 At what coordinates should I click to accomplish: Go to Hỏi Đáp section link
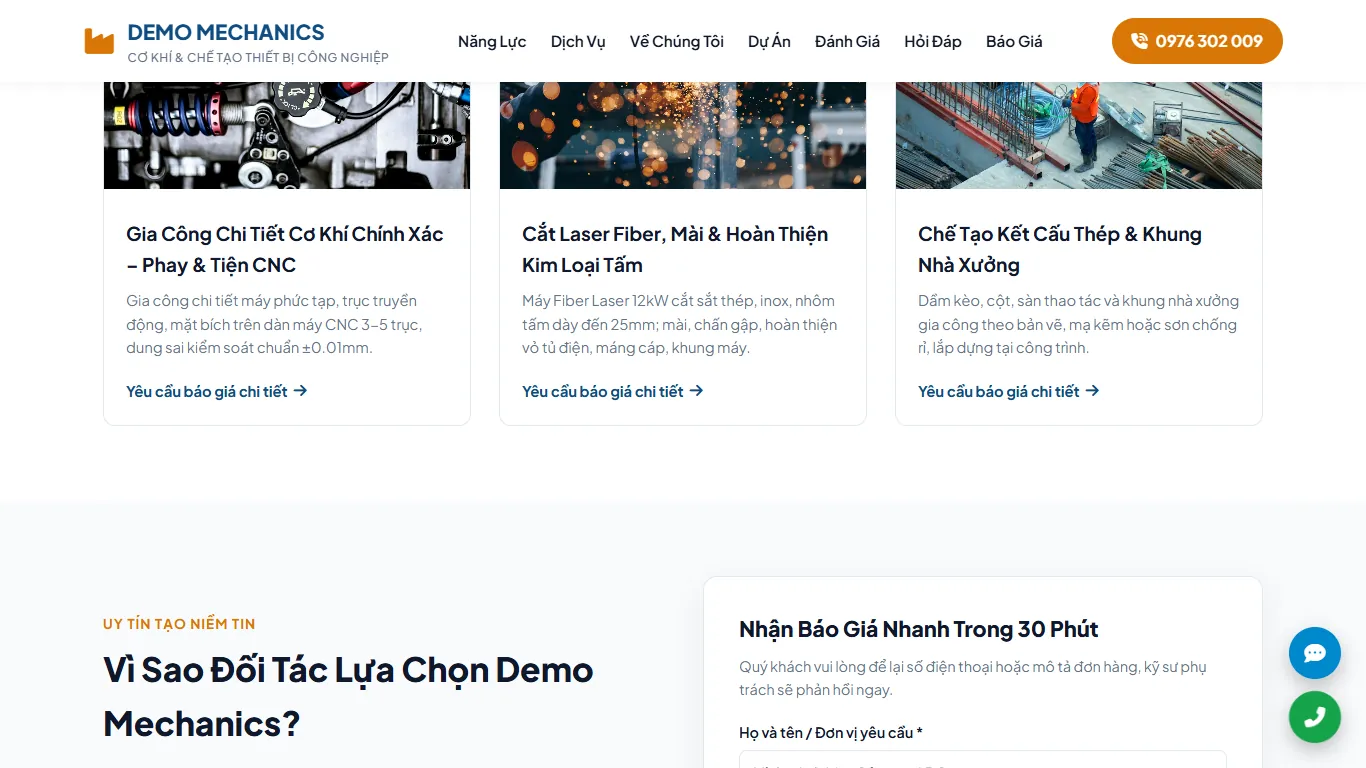point(933,41)
